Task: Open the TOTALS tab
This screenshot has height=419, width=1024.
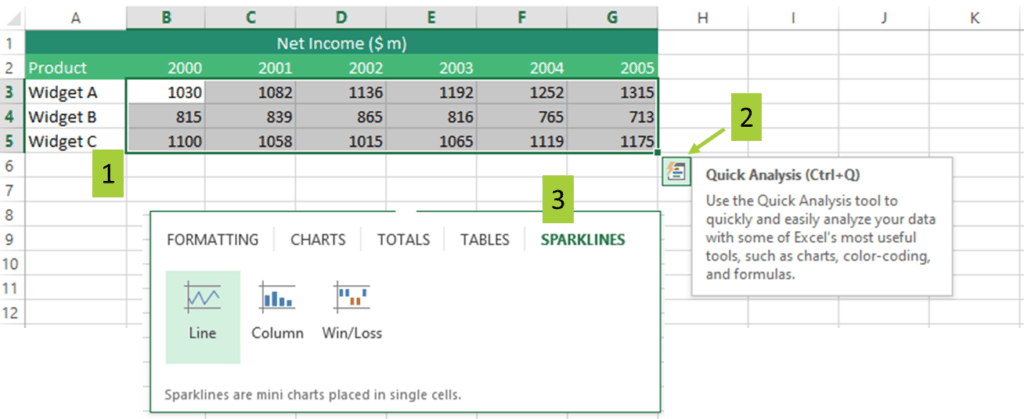Action: 404,240
